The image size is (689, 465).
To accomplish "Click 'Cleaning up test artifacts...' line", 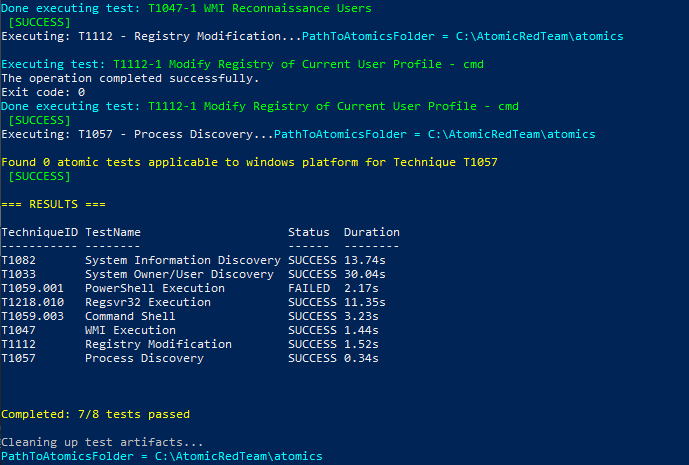I will [102, 442].
